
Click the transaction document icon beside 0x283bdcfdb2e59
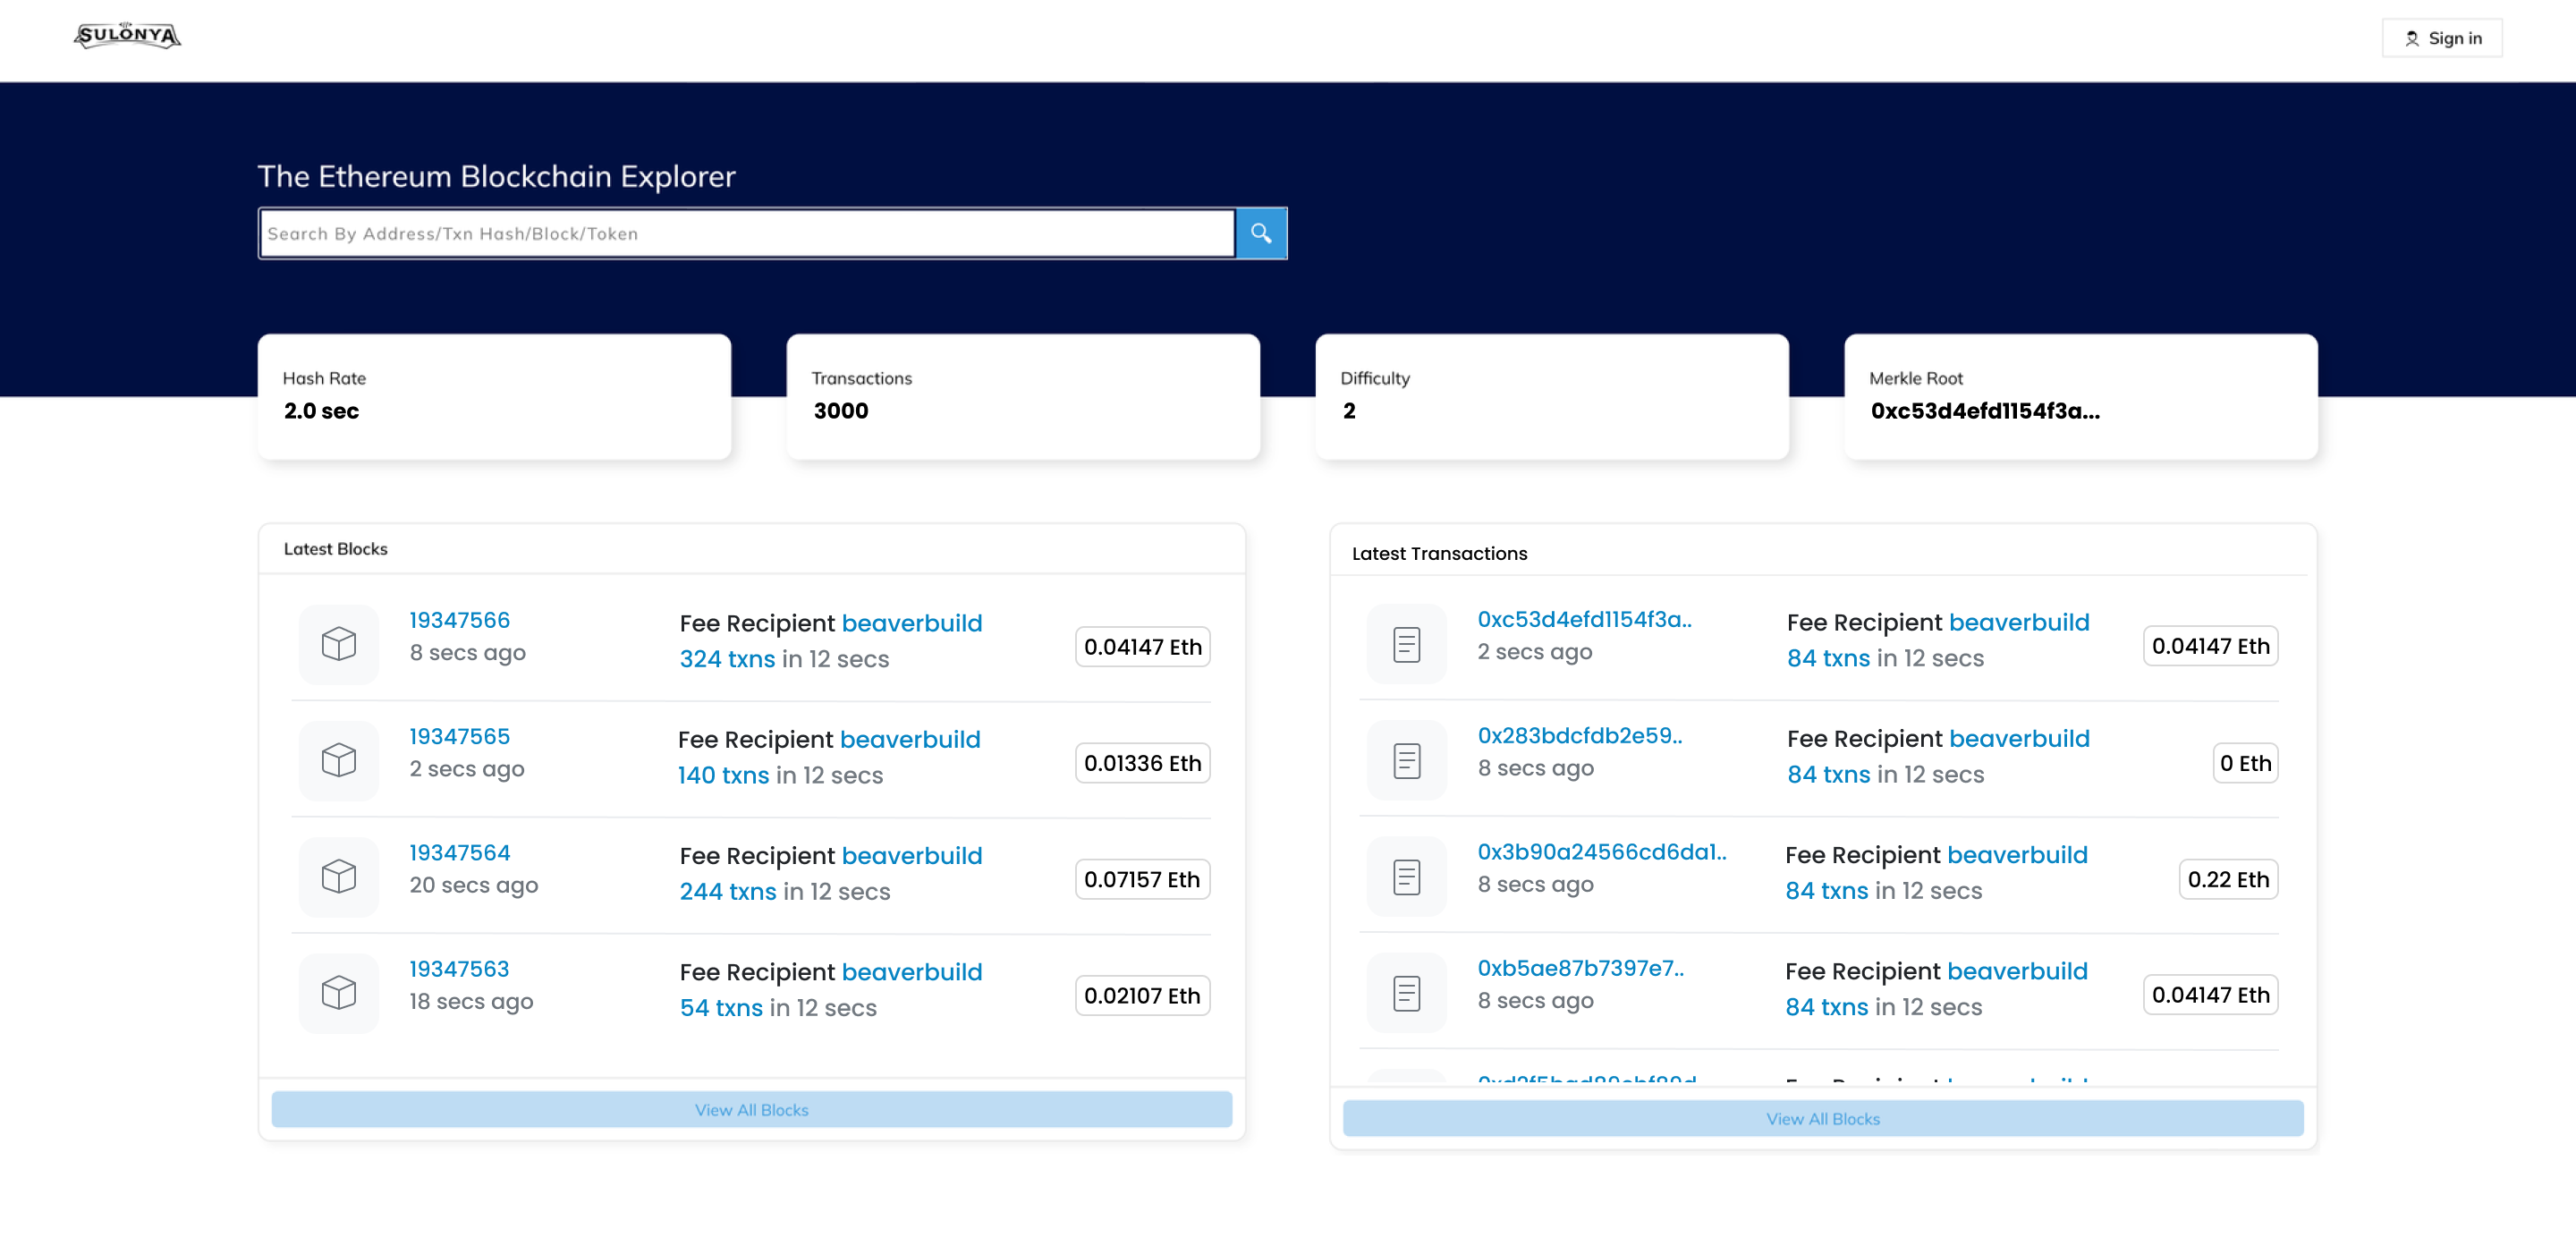(1406, 760)
